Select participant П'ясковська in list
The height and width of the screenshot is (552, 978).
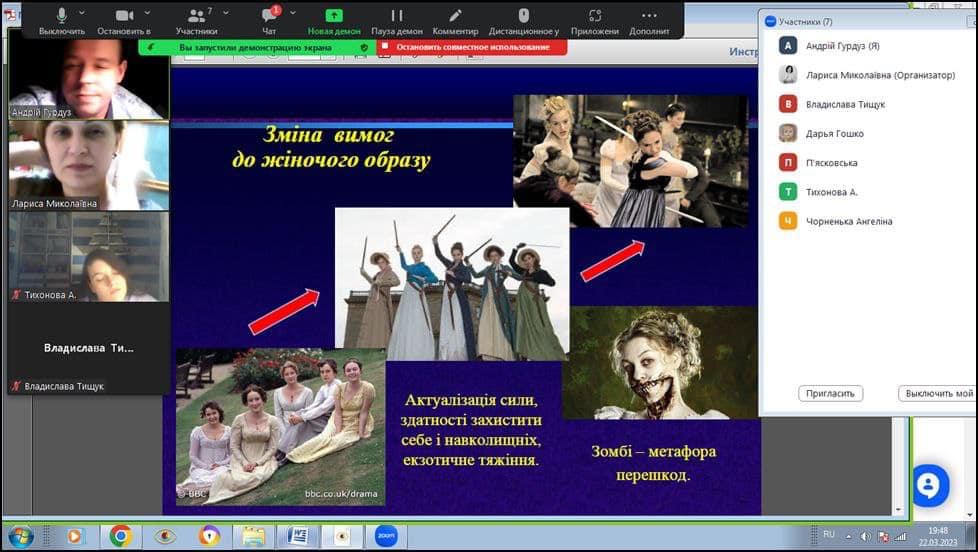(867, 163)
